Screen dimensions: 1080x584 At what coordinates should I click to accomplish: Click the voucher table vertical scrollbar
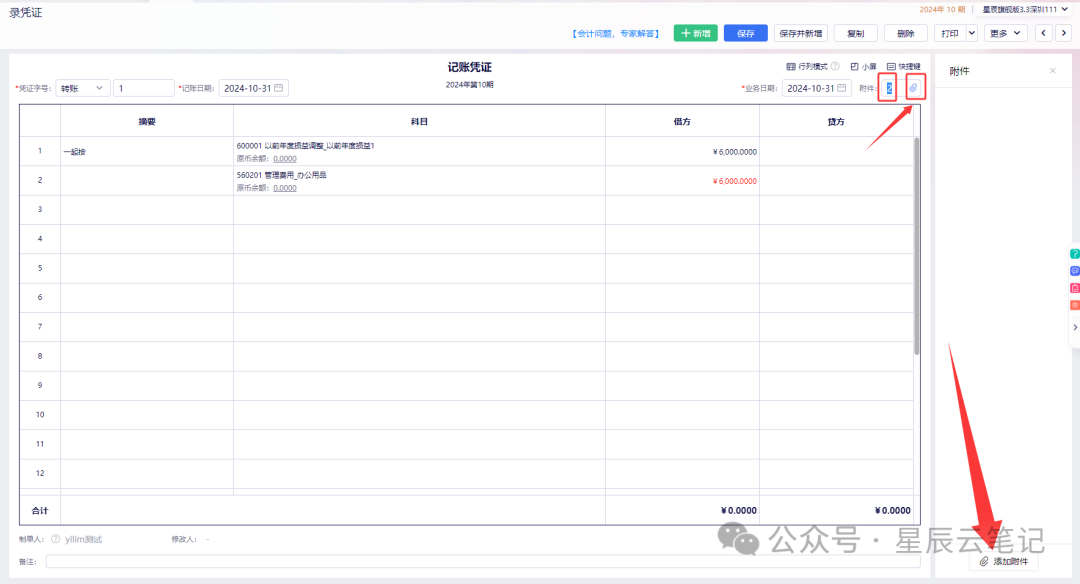coord(916,246)
